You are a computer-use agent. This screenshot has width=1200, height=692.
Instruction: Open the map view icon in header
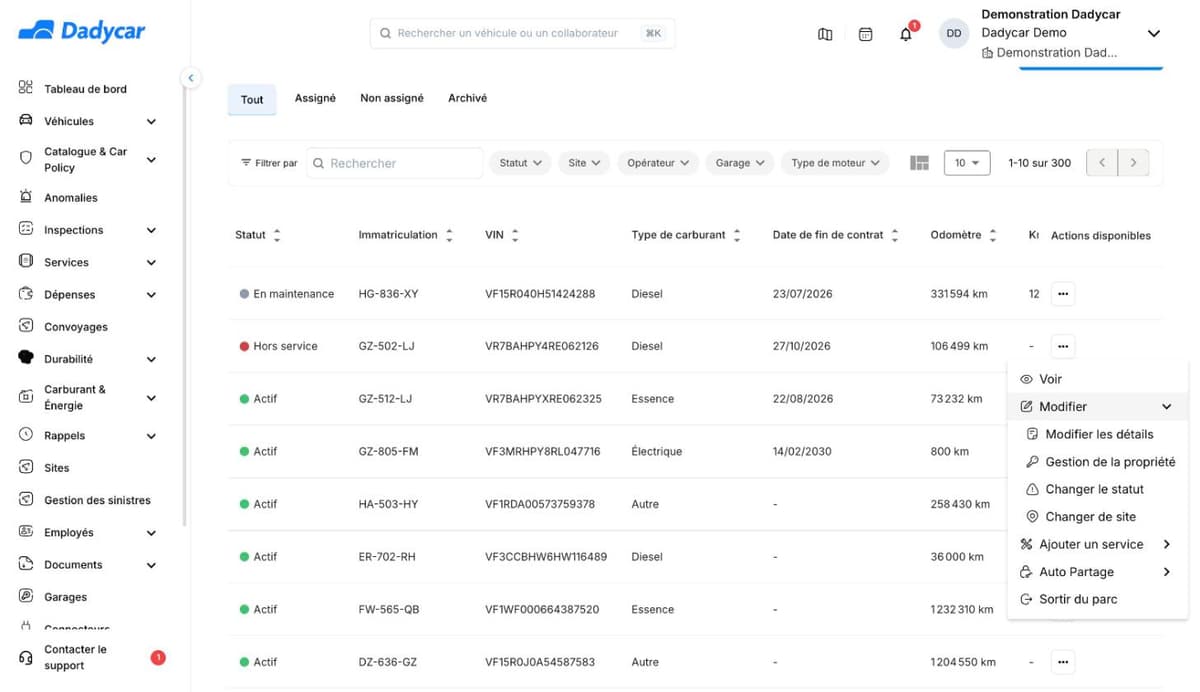tap(825, 34)
